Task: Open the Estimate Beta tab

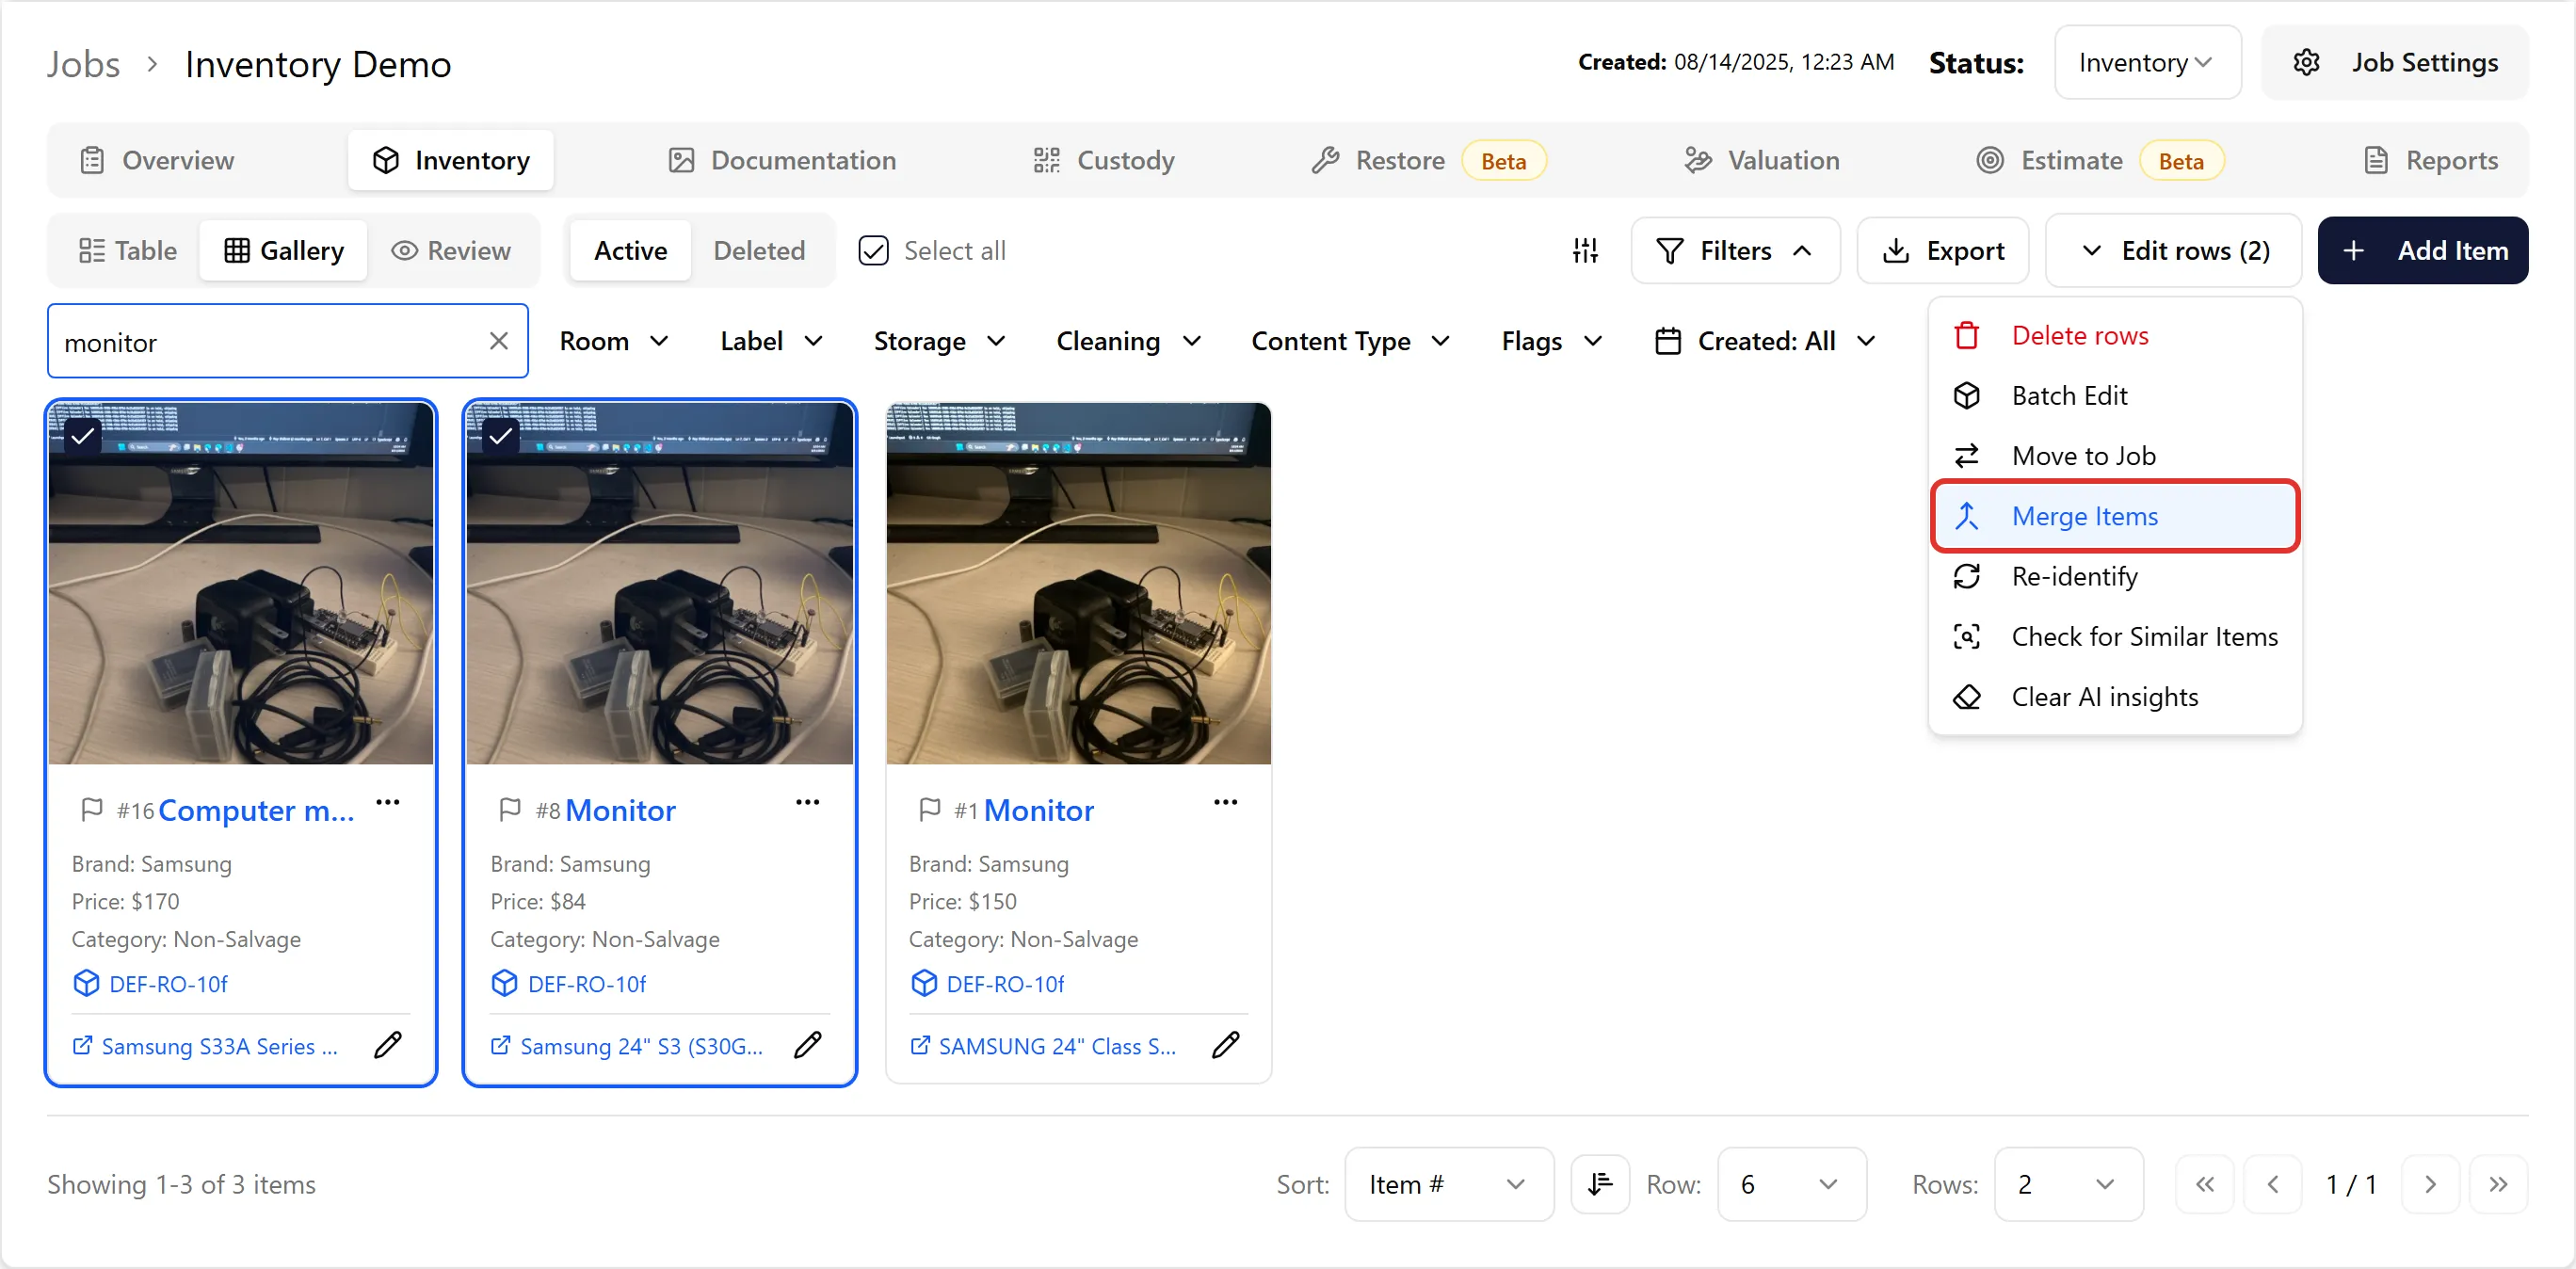Action: tap(2100, 160)
